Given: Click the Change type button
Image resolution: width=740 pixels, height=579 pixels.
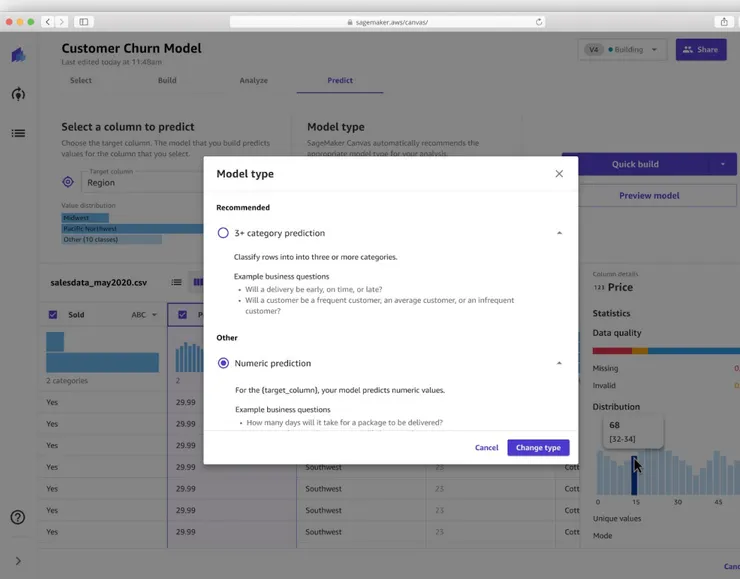Looking at the screenshot, I should [x=538, y=447].
